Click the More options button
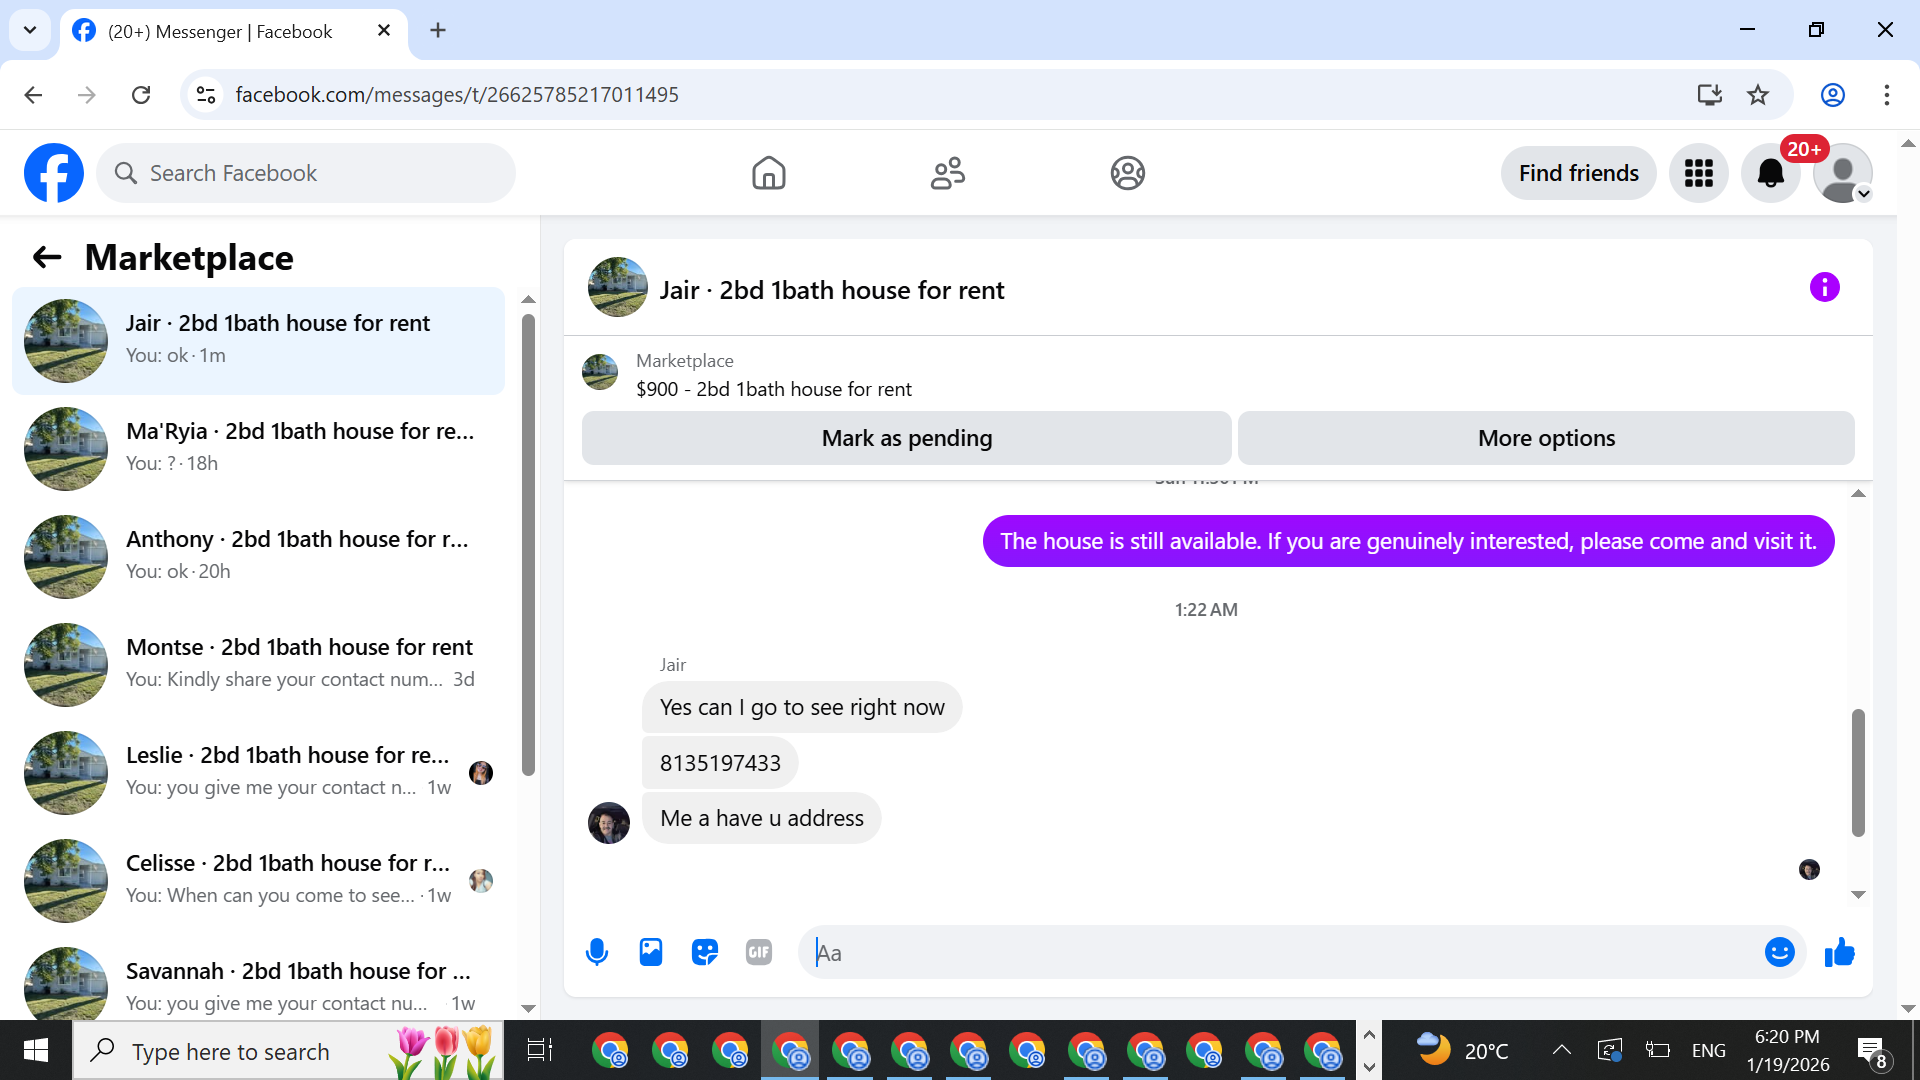The height and width of the screenshot is (1080, 1920). [x=1546, y=438]
